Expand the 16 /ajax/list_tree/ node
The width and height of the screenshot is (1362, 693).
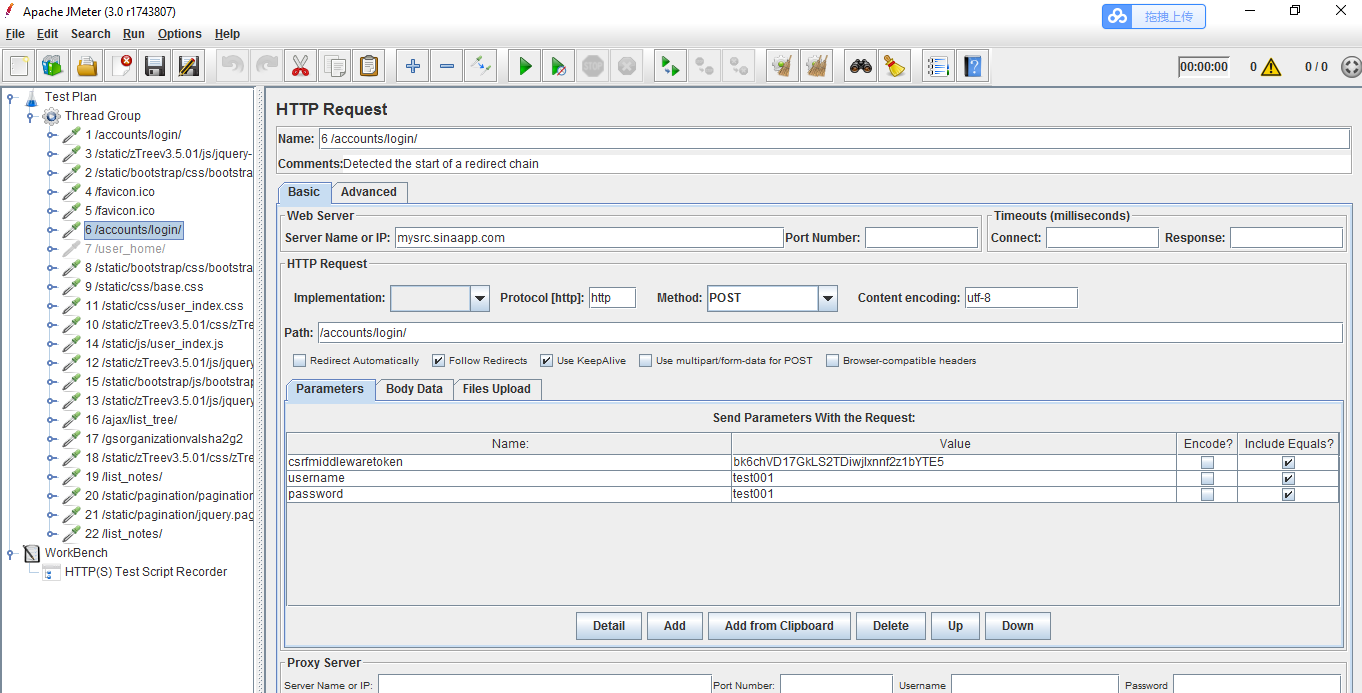click(51, 420)
